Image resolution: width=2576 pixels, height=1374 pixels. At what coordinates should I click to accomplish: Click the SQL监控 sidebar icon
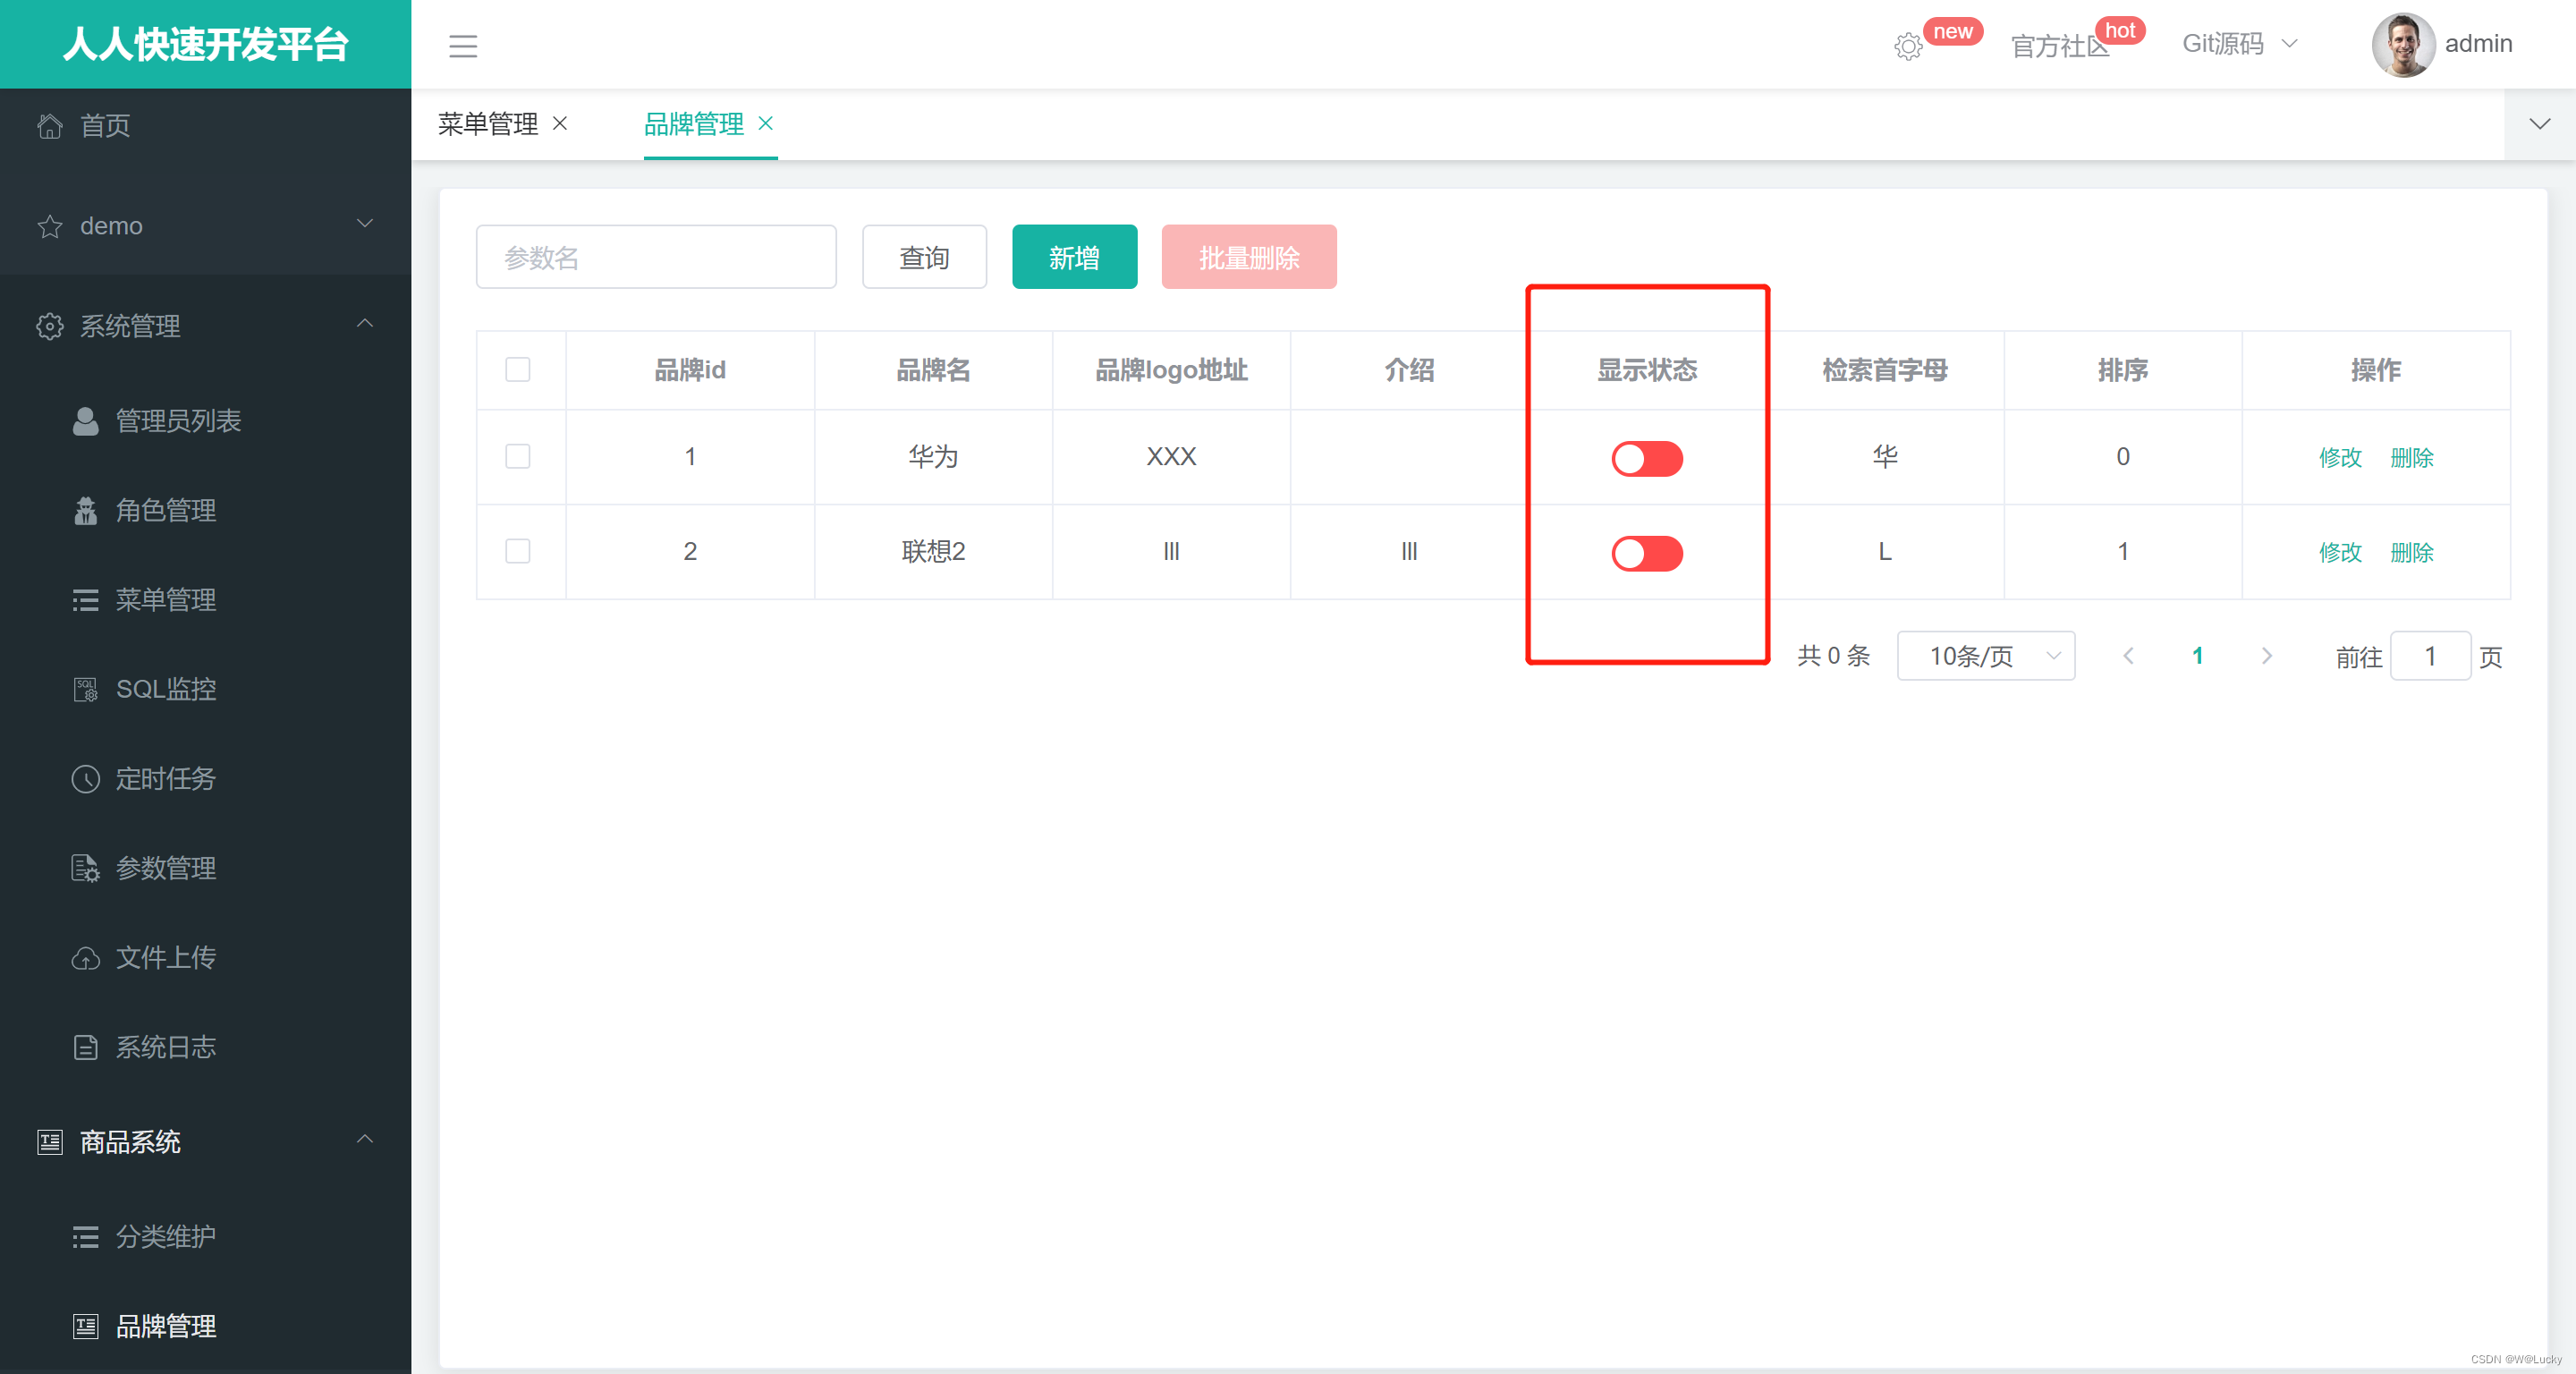[x=86, y=689]
